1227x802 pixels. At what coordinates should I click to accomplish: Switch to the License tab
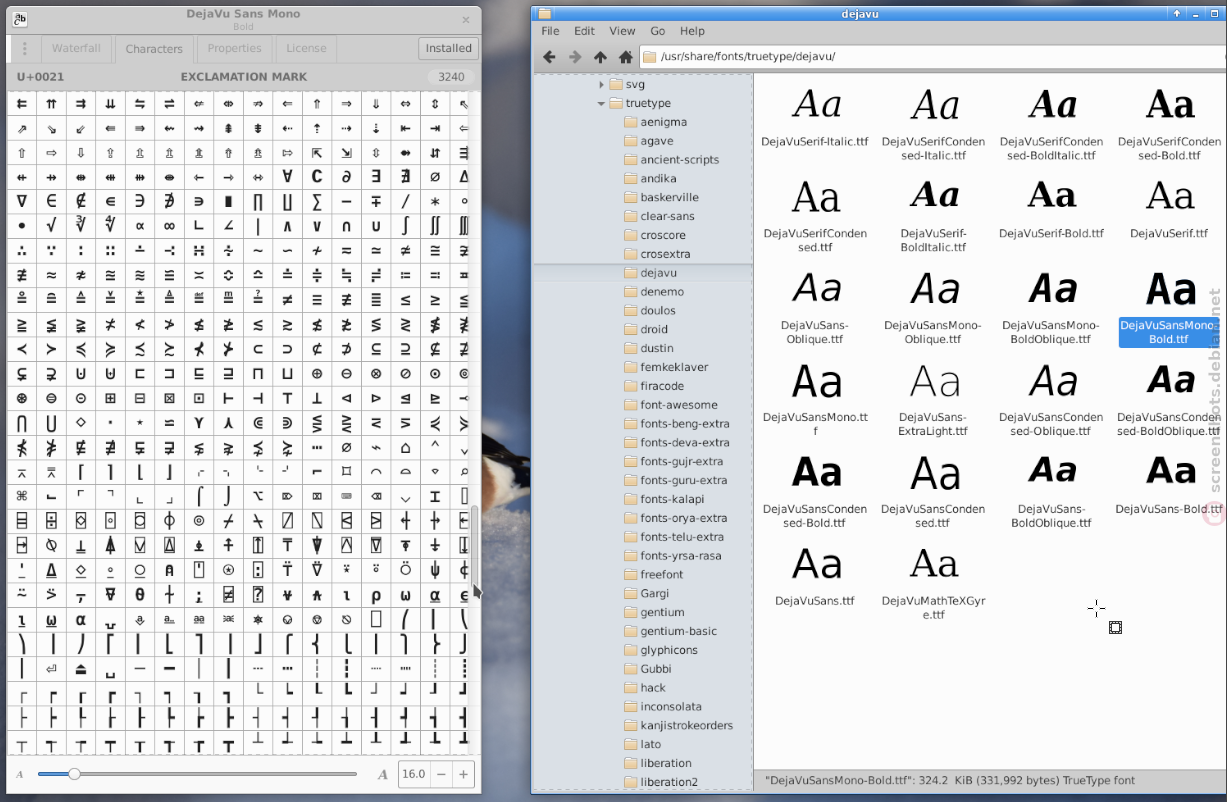click(306, 48)
